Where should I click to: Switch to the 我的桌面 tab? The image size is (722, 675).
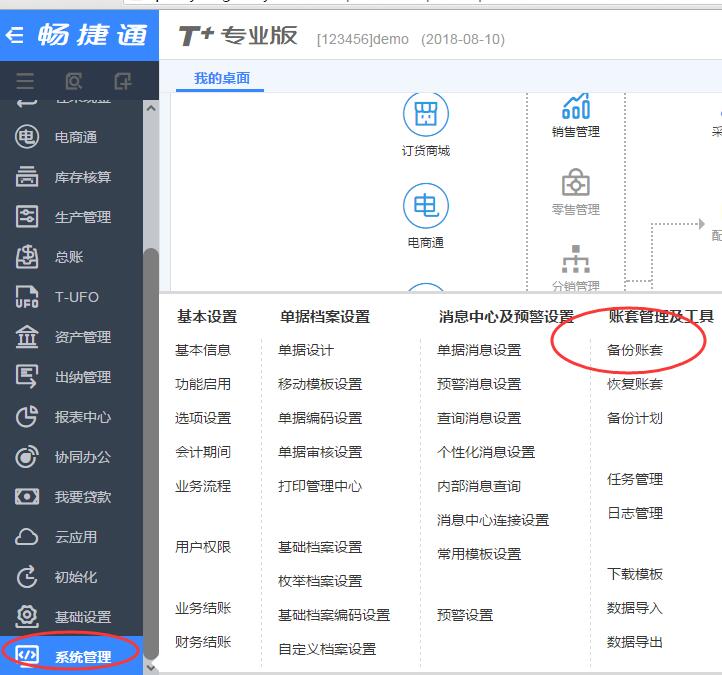222,78
